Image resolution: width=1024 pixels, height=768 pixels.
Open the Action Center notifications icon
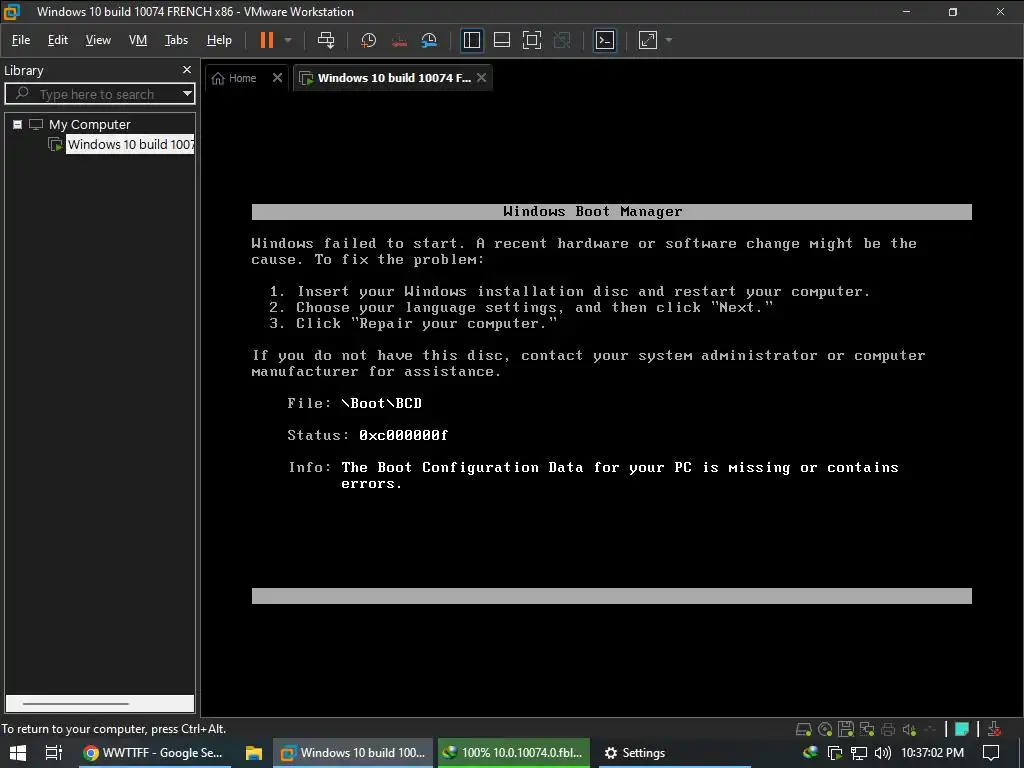click(991, 753)
